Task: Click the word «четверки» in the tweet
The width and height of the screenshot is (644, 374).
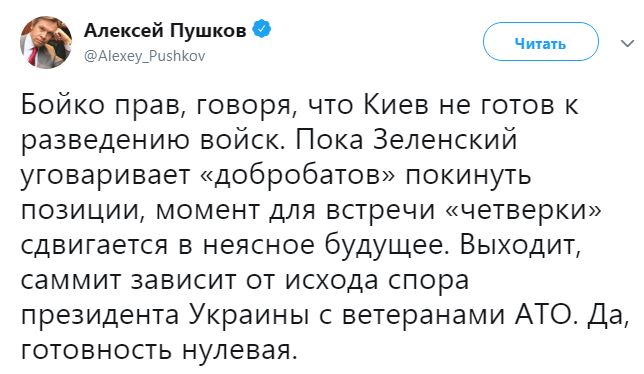Action: 524,210
